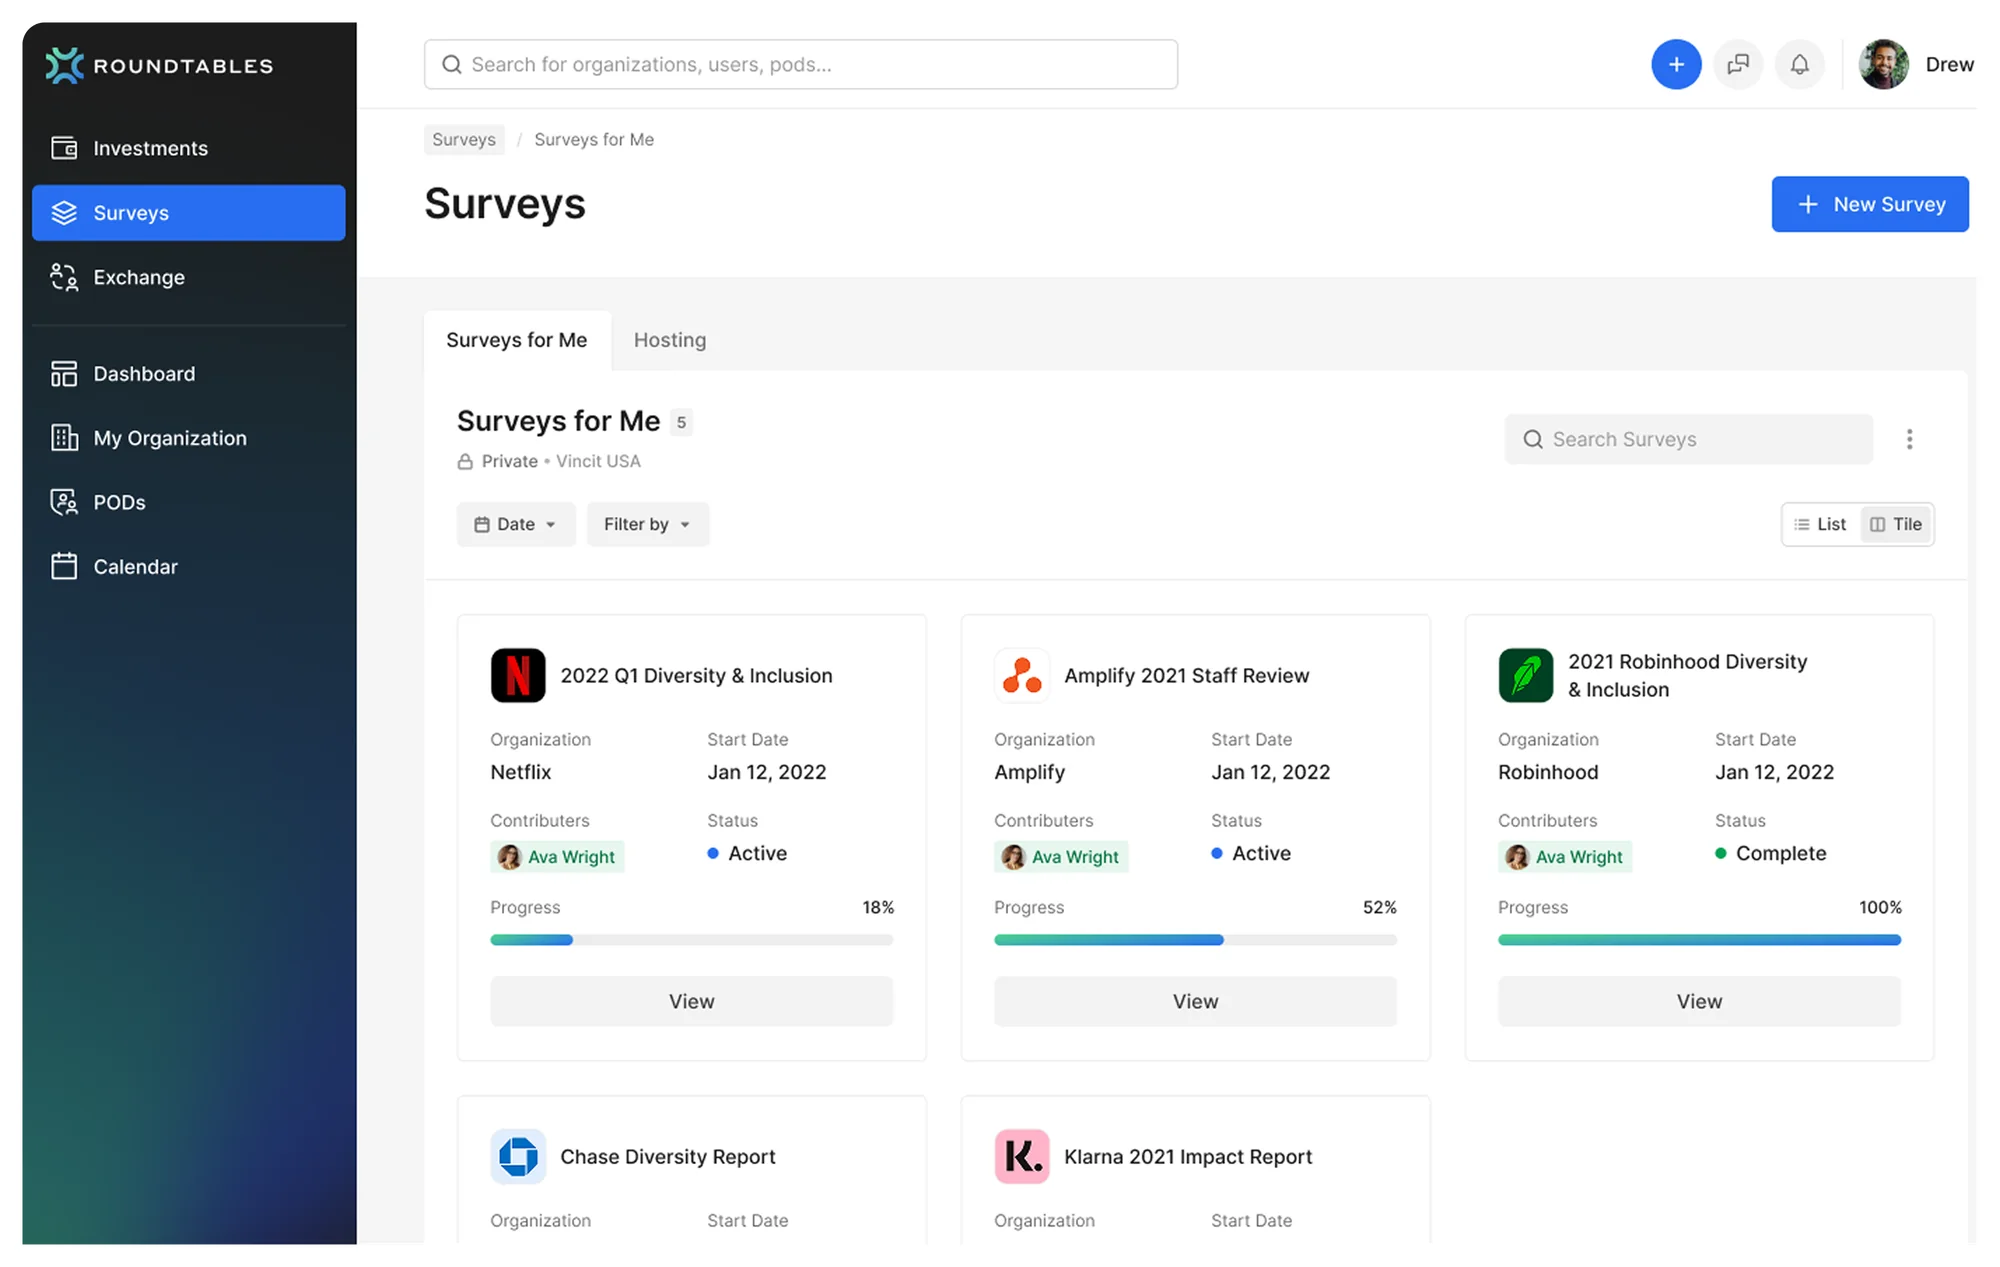Open 2022 Q1 Diversity & Inclusion title

coord(696,675)
